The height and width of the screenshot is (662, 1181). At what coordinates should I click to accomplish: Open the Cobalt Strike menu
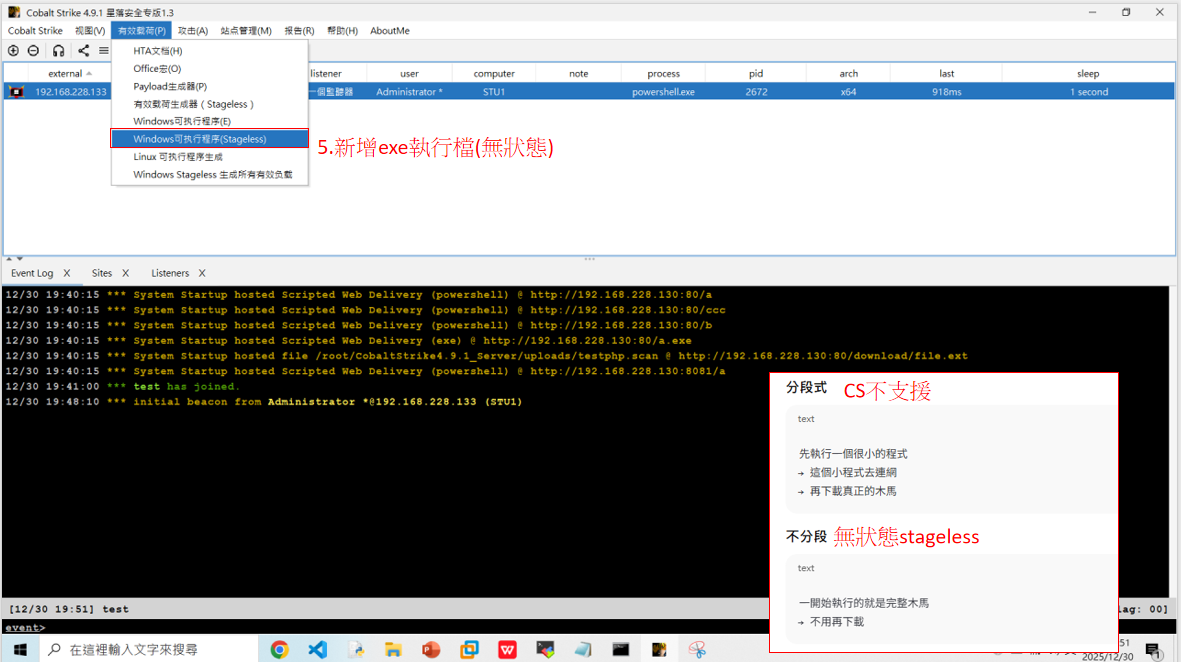(x=35, y=31)
